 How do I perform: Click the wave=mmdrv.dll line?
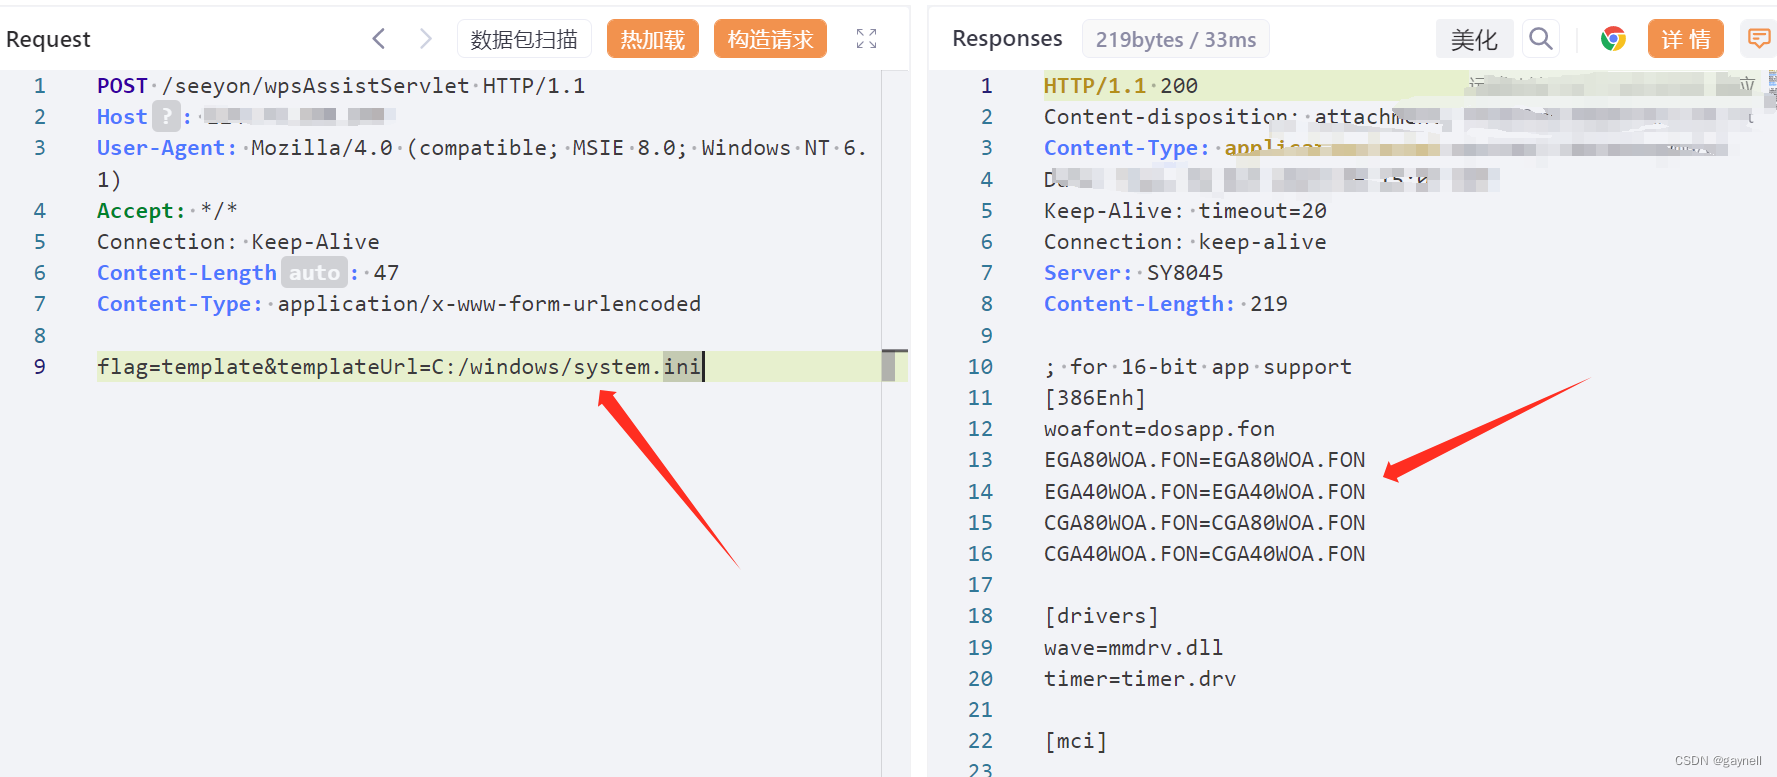pyautogui.click(x=1133, y=648)
